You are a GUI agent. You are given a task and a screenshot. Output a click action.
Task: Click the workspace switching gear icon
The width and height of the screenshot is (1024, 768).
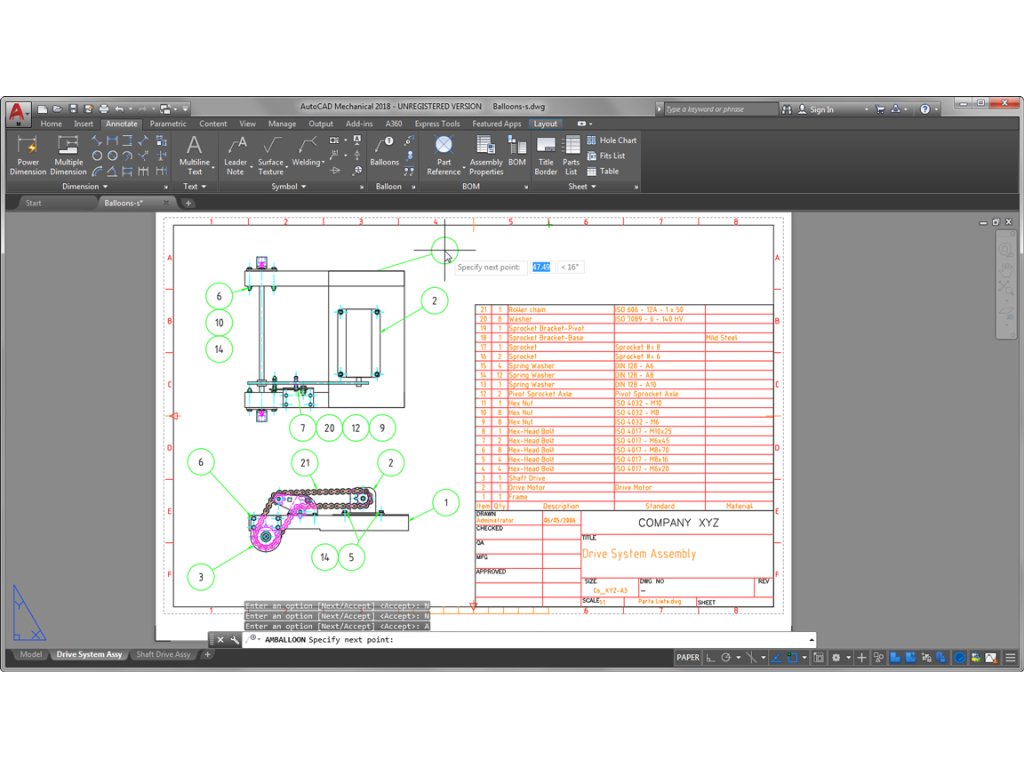pyautogui.click(x=836, y=658)
